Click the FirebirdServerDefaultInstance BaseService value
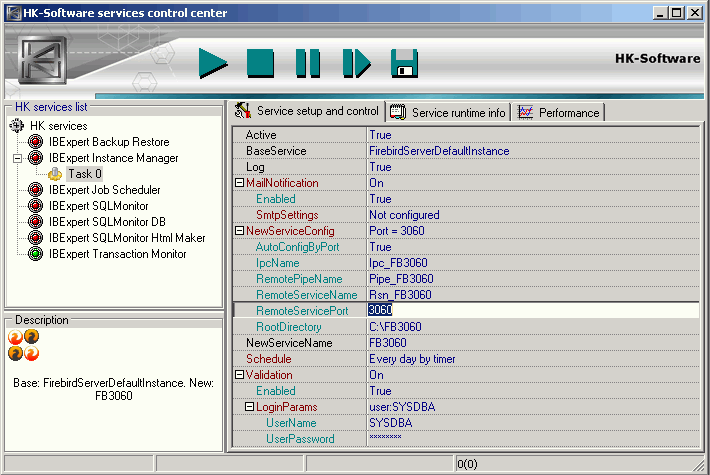The height and width of the screenshot is (475, 710). (x=439, y=151)
